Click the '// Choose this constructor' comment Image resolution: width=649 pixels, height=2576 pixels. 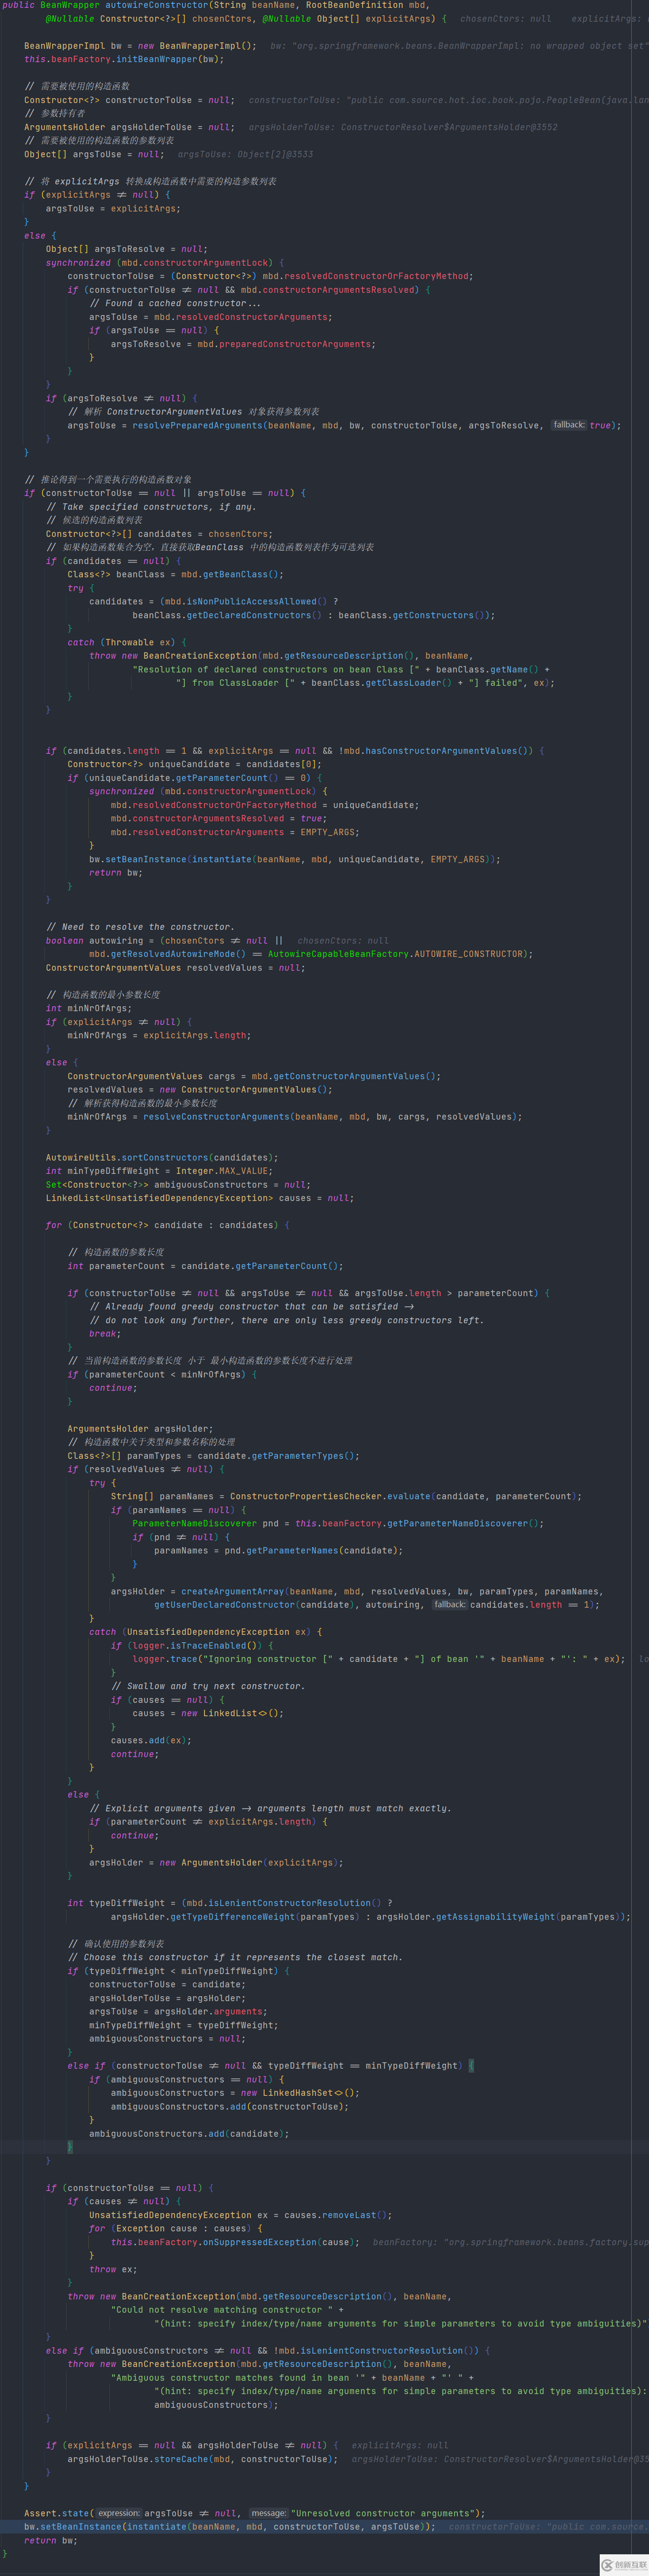click(x=235, y=1956)
